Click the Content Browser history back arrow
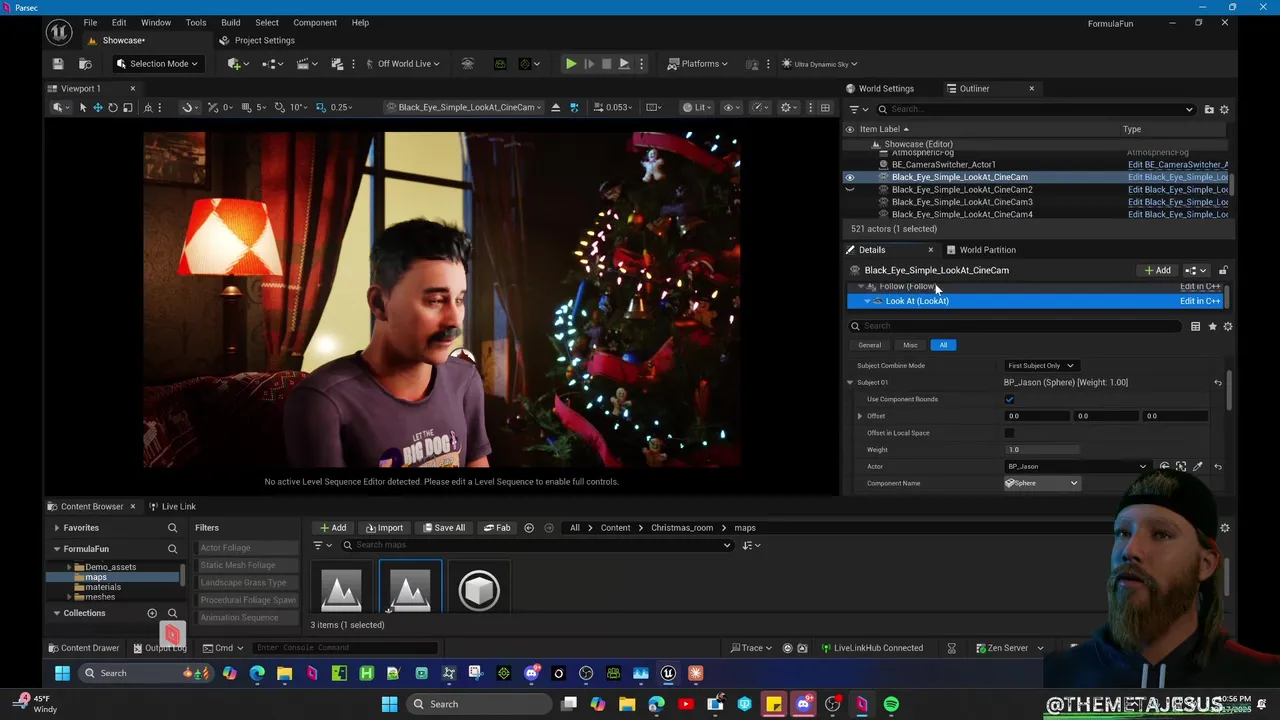The image size is (1280, 720). click(x=529, y=528)
